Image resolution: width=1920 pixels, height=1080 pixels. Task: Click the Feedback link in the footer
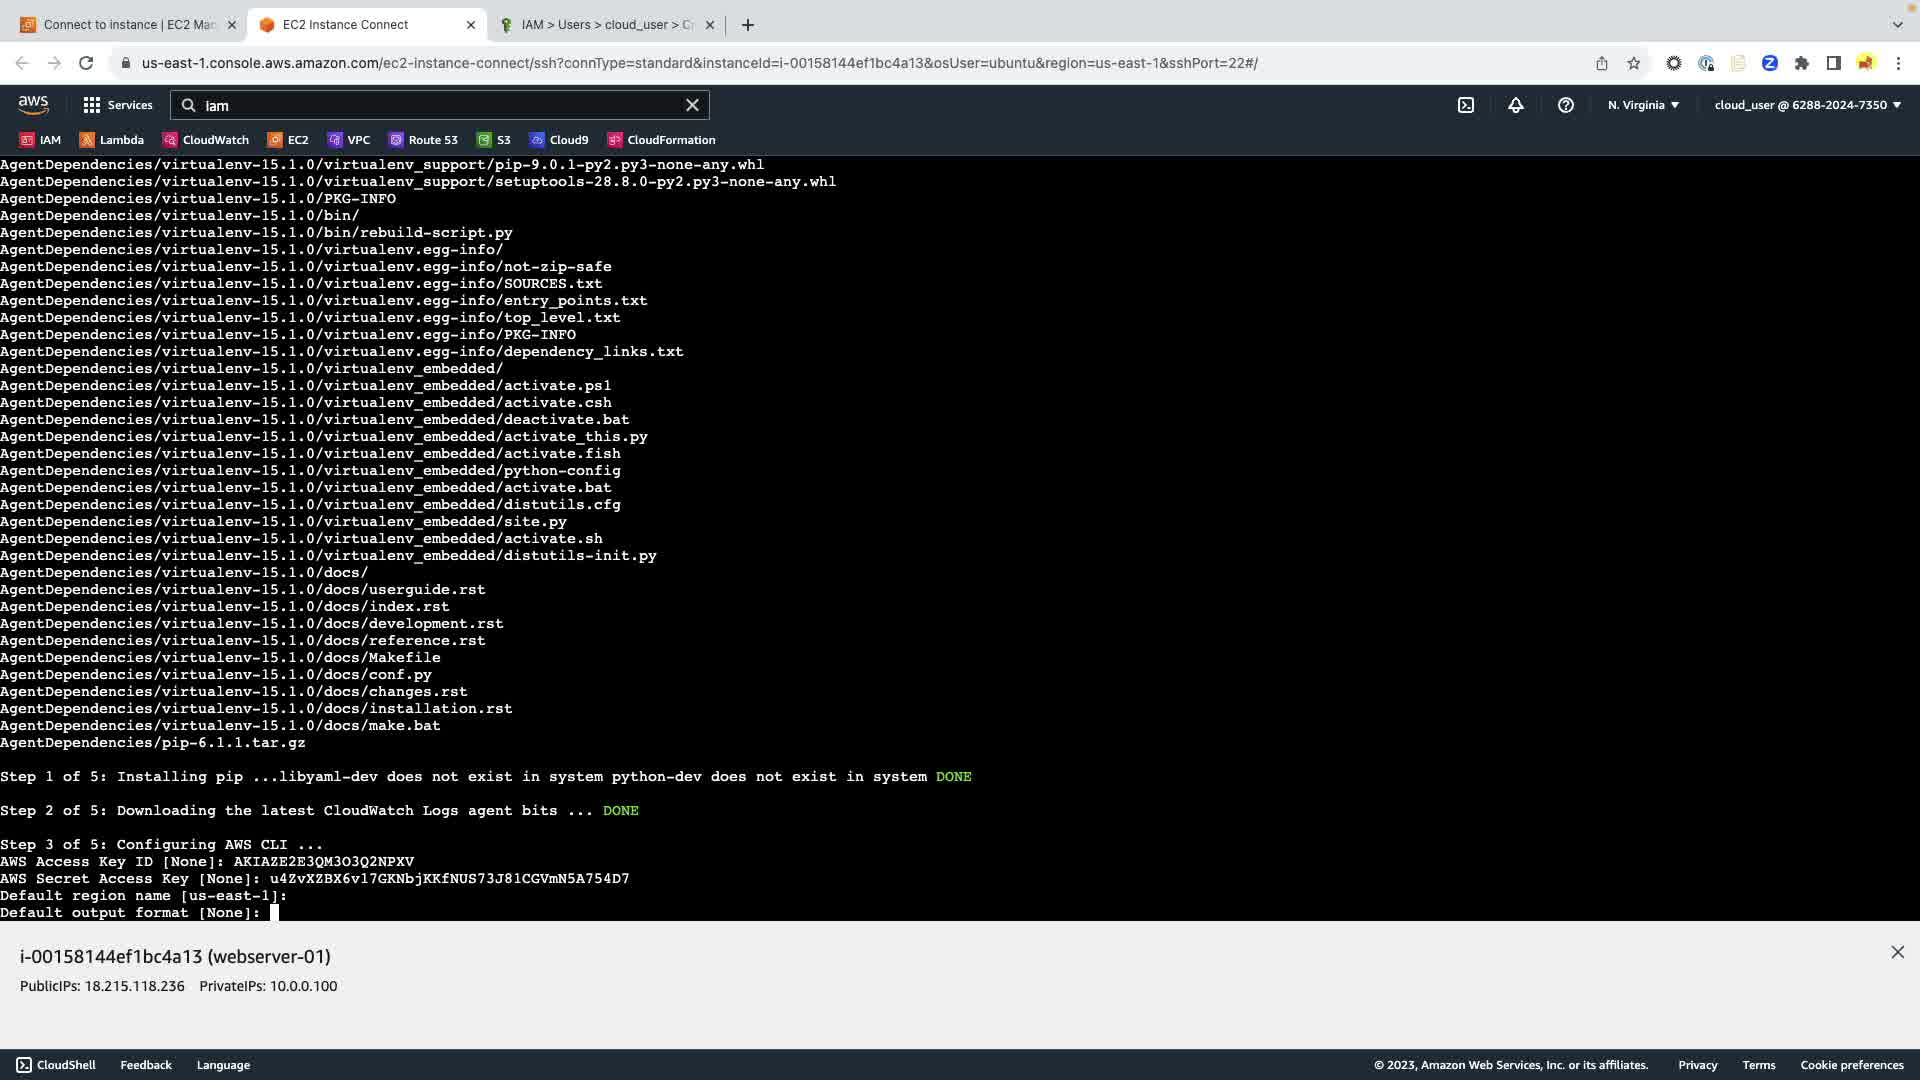pos(146,1065)
